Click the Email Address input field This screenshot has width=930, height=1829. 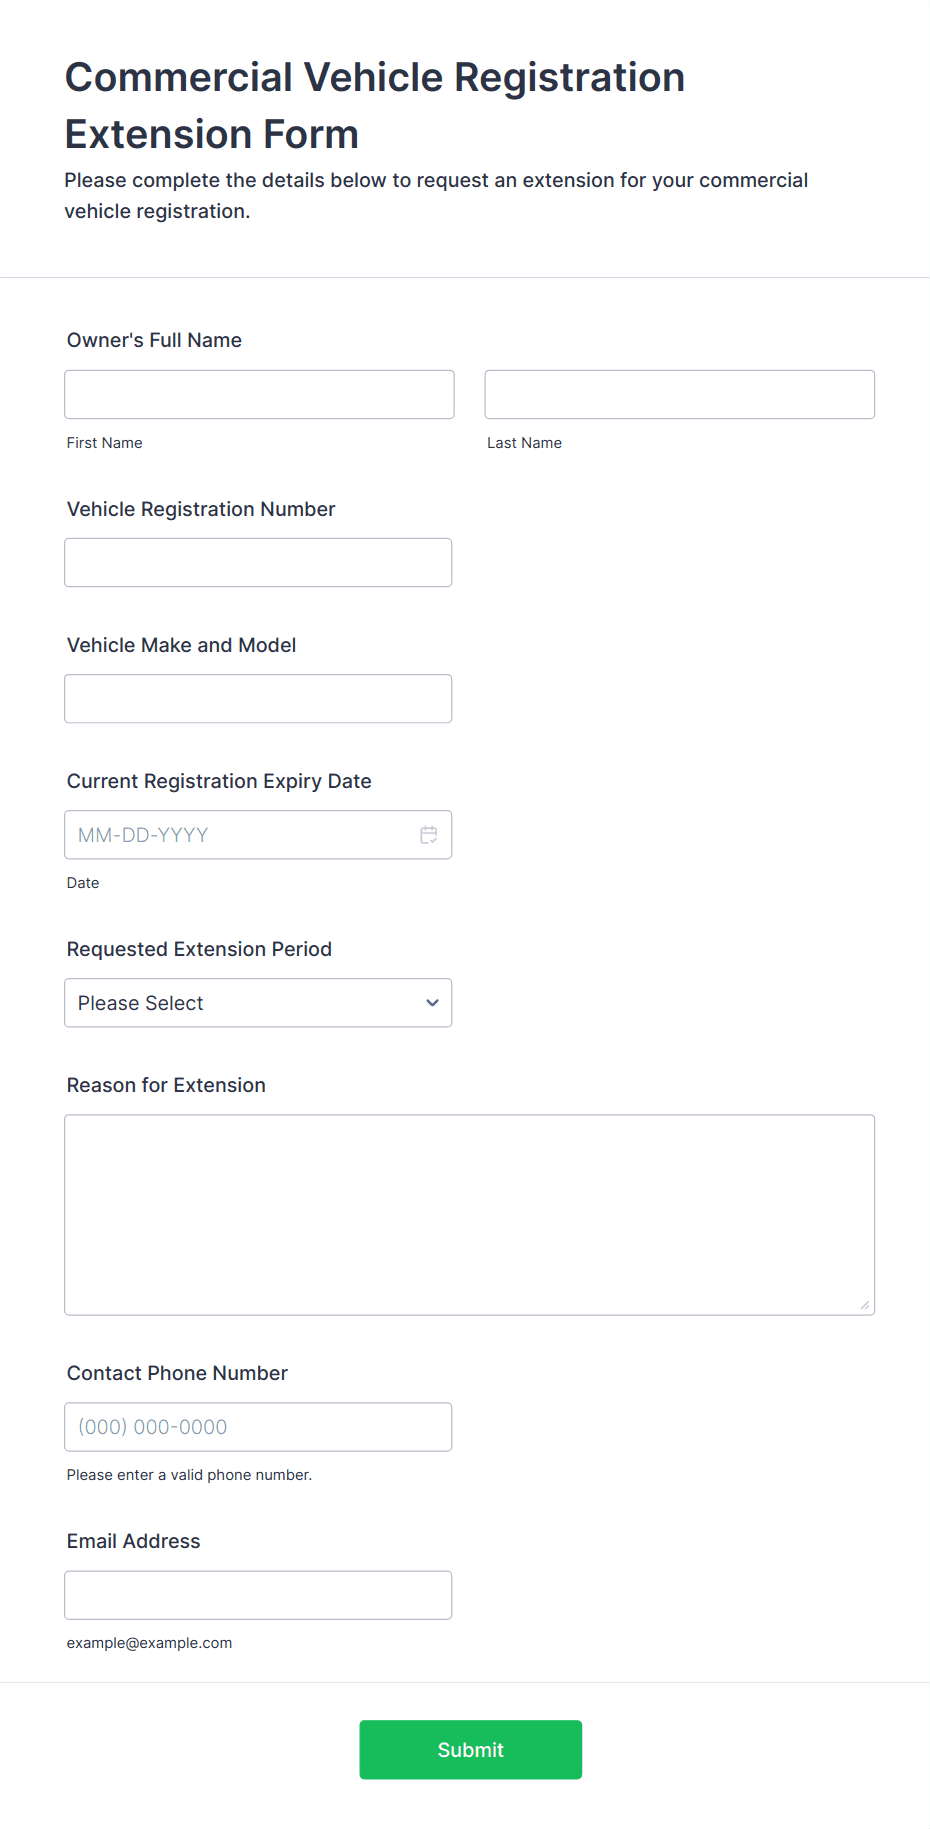click(x=258, y=1595)
